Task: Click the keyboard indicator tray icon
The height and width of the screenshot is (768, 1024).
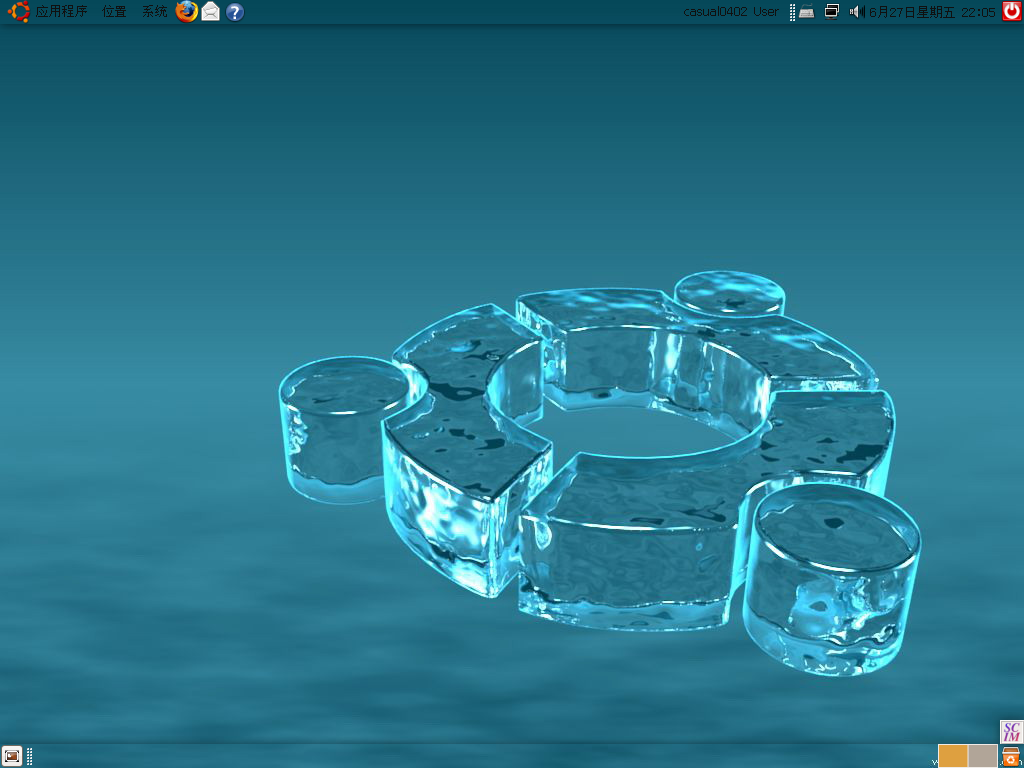Action: (807, 12)
